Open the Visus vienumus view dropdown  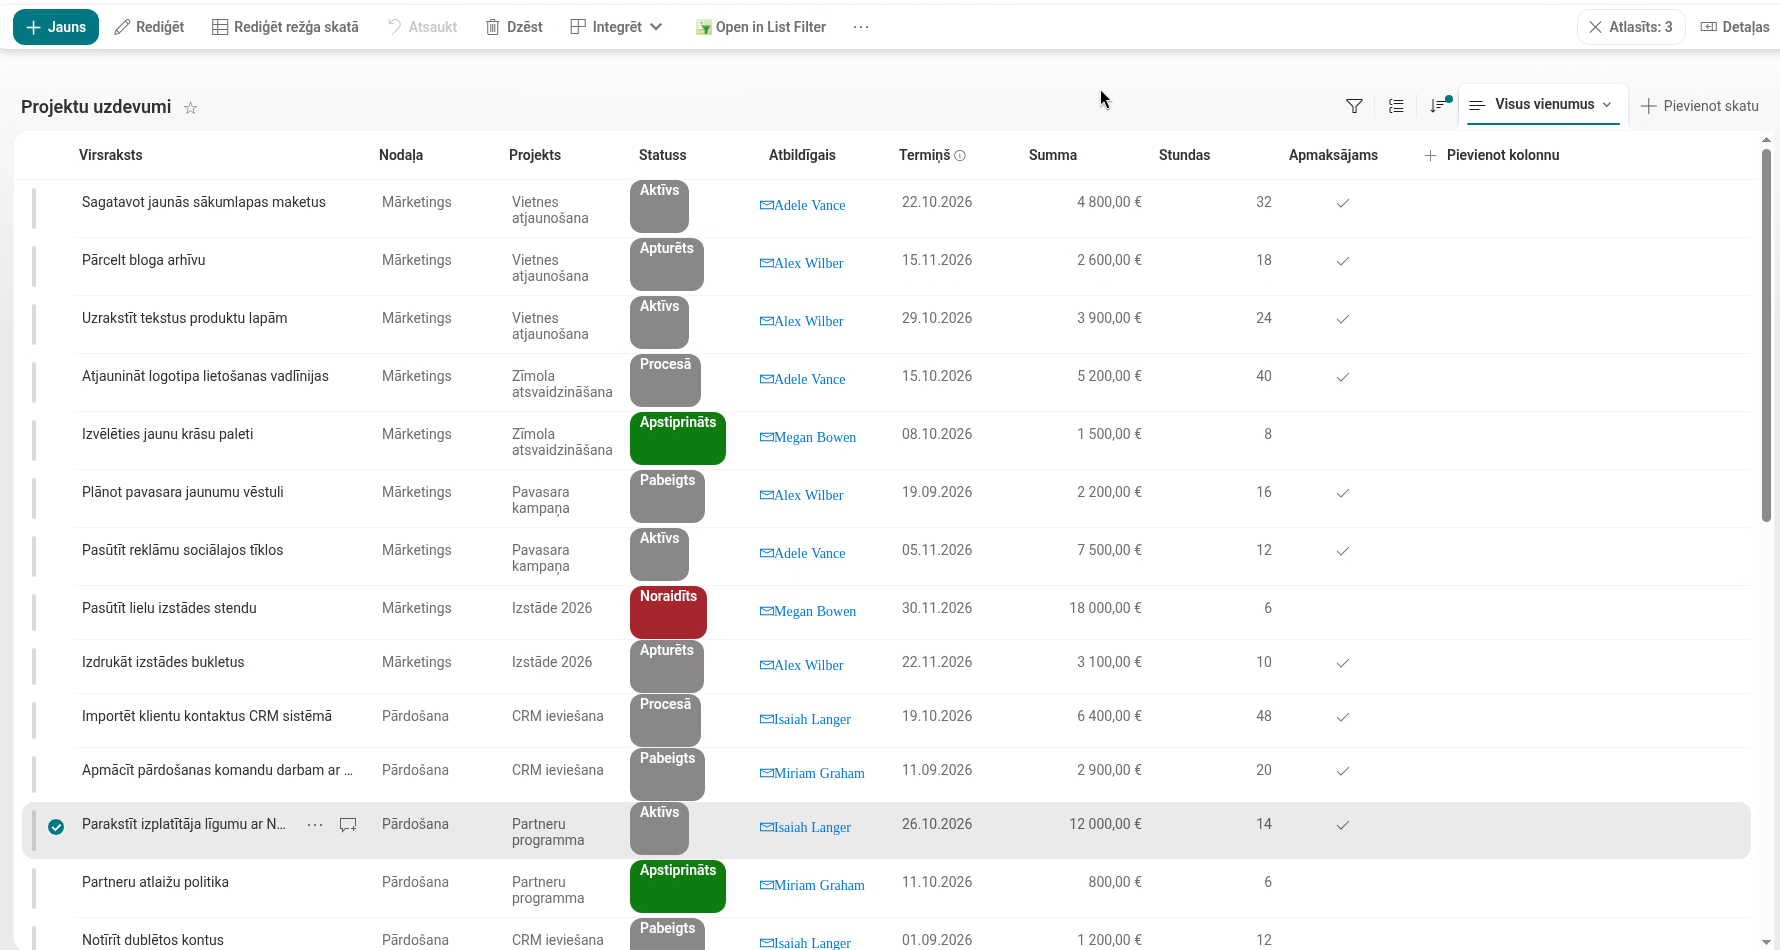coord(1541,104)
